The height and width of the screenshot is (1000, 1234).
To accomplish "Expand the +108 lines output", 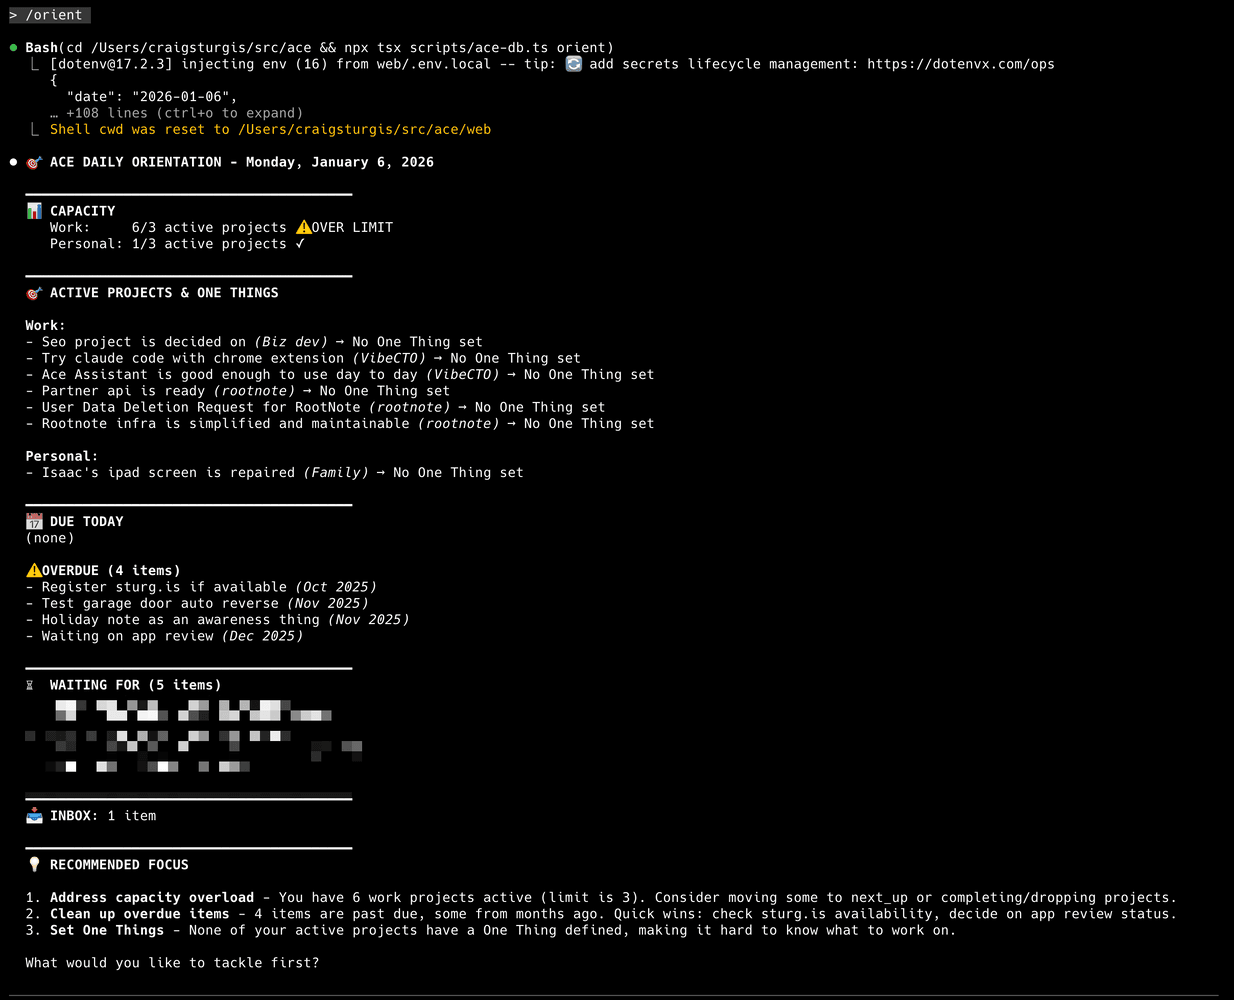I will 177,112.
